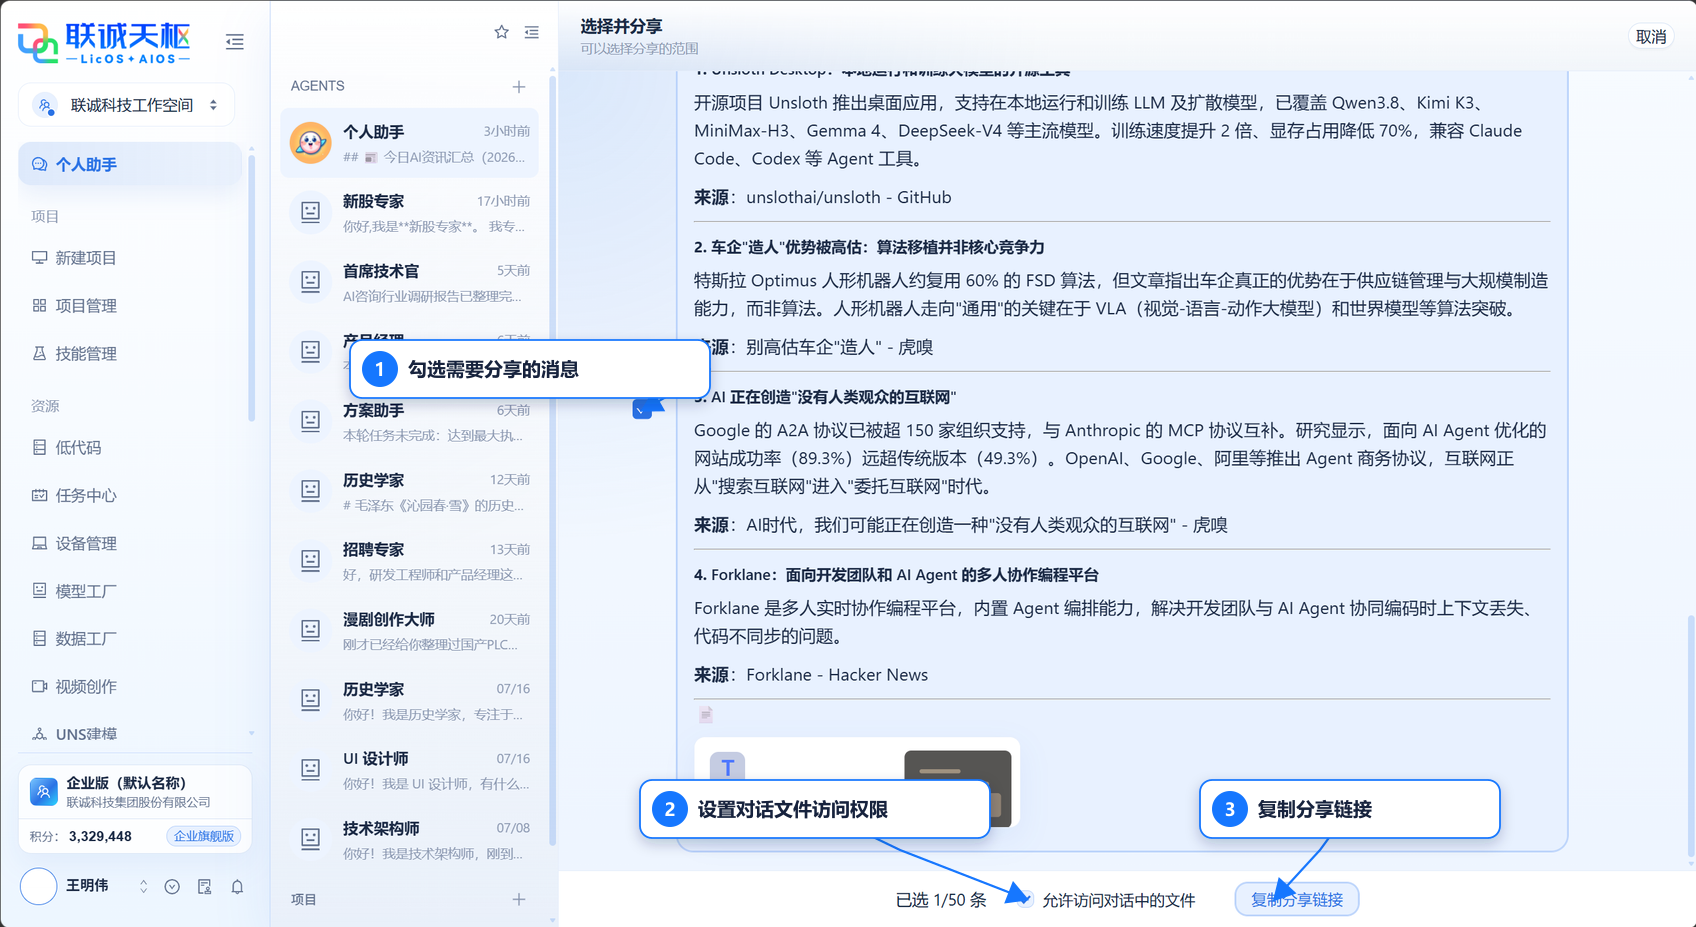This screenshot has width=1696, height=927.
Task: Open the notification bell icon
Action: pos(237,887)
